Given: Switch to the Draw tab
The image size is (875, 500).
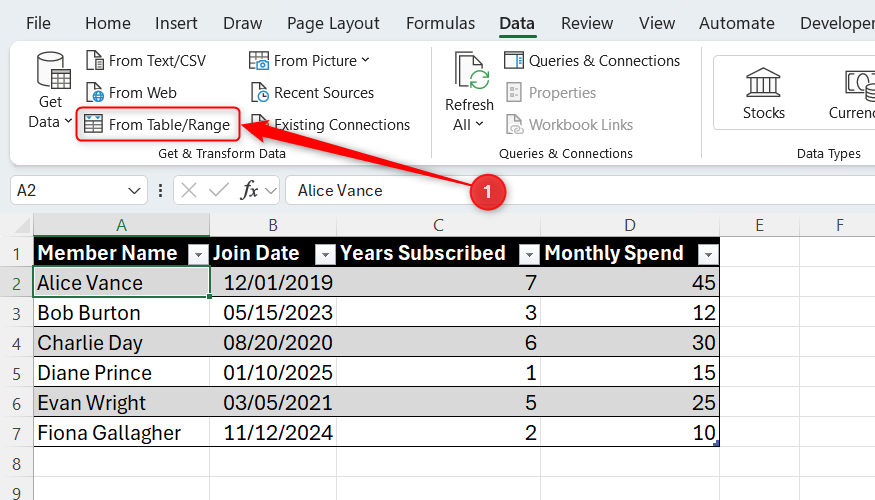Looking at the screenshot, I should [242, 23].
